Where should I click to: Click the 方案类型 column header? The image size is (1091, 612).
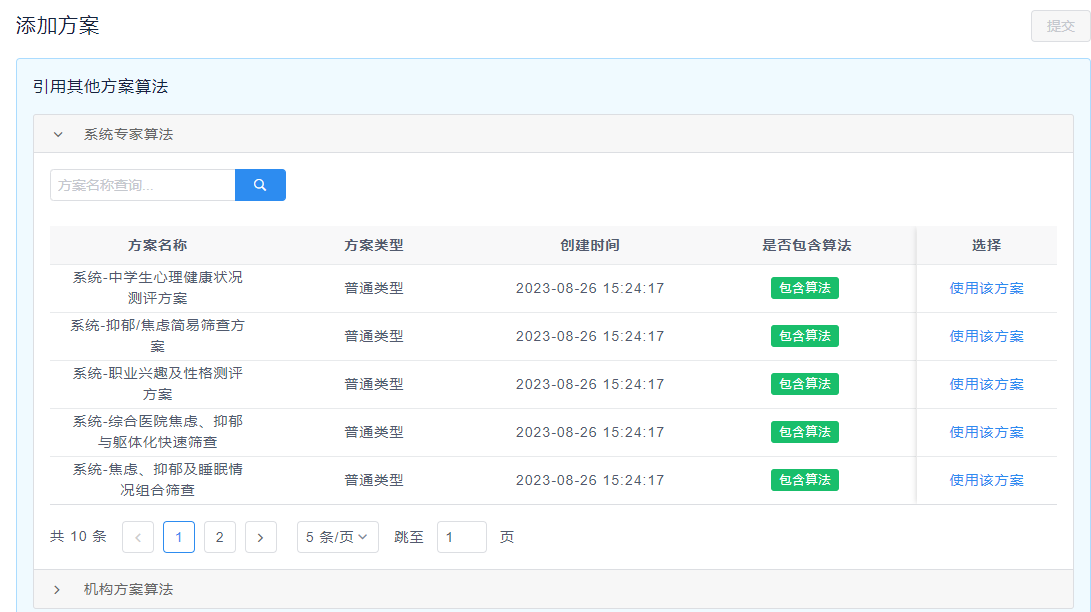click(374, 245)
